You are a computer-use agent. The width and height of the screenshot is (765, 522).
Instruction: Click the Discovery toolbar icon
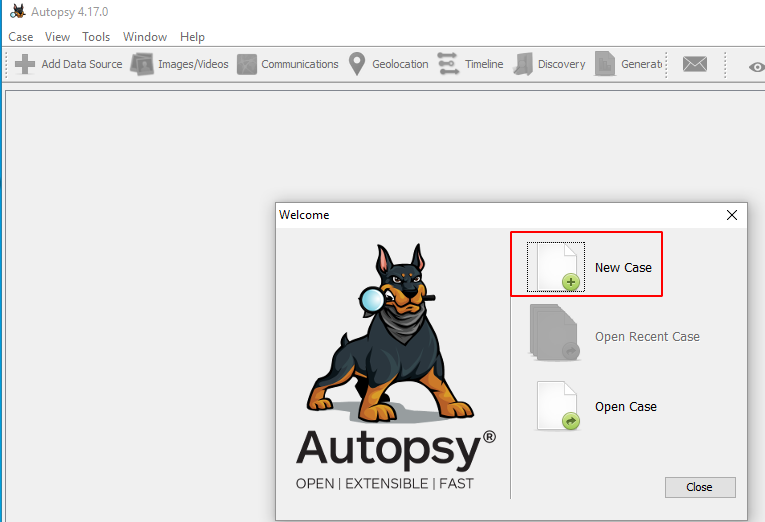(523, 64)
